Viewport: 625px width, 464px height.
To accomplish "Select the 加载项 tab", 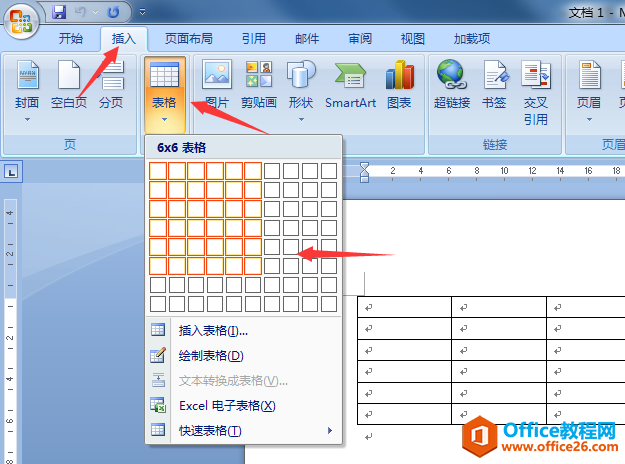I will click(x=472, y=39).
